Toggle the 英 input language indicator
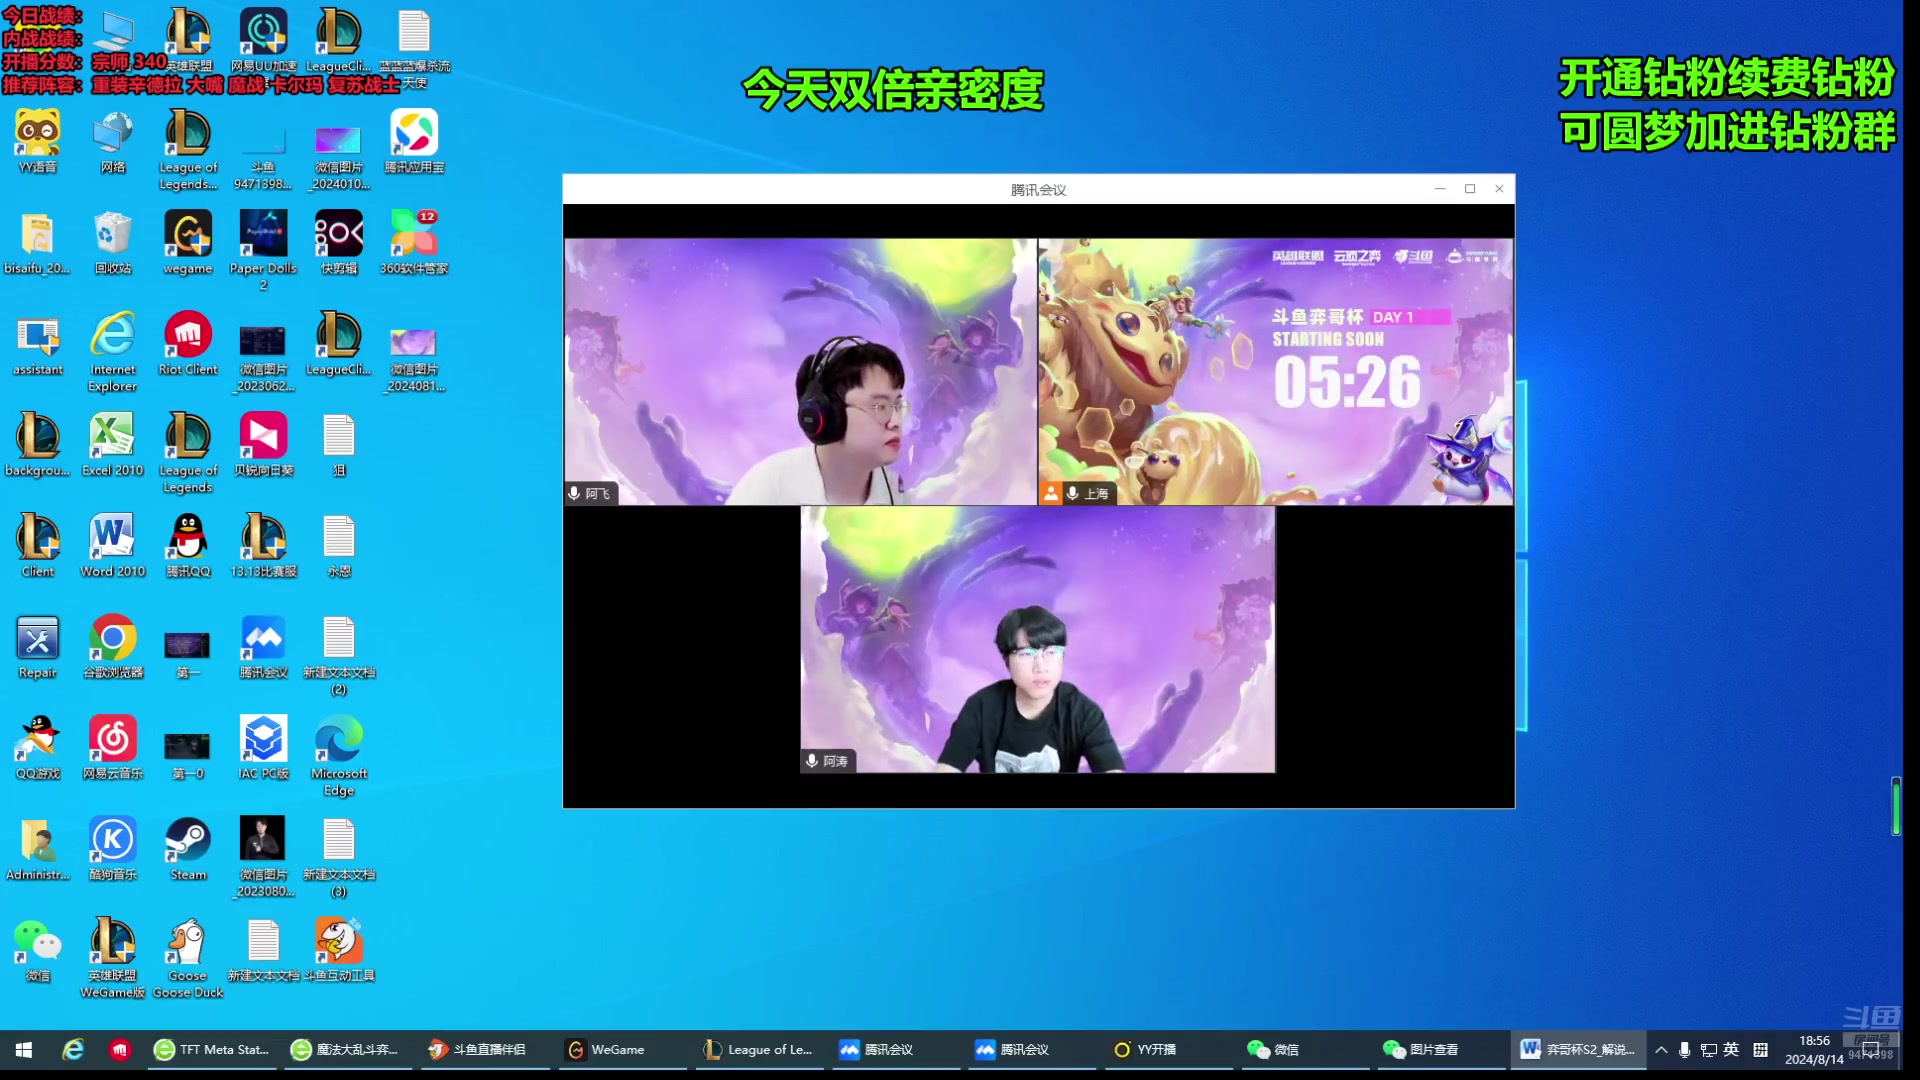 (x=1731, y=1049)
